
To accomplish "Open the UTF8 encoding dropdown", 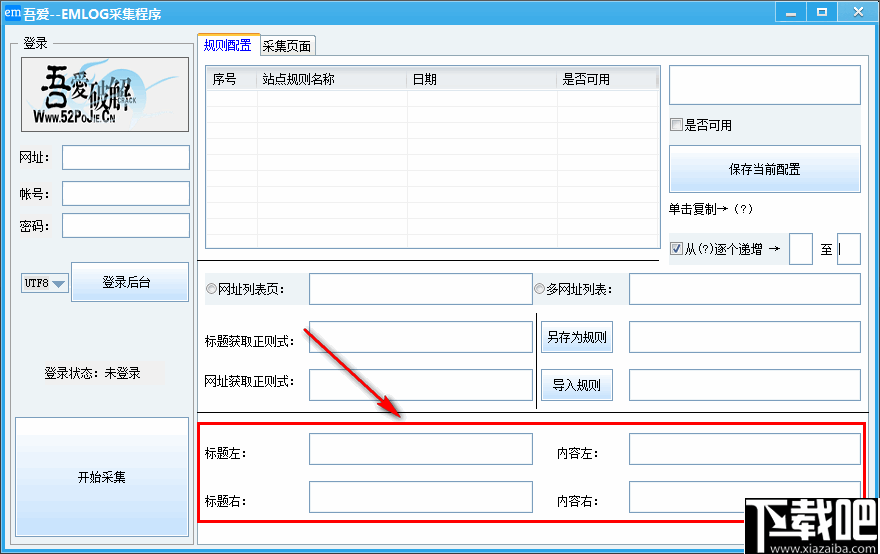I will pos(44,283).
